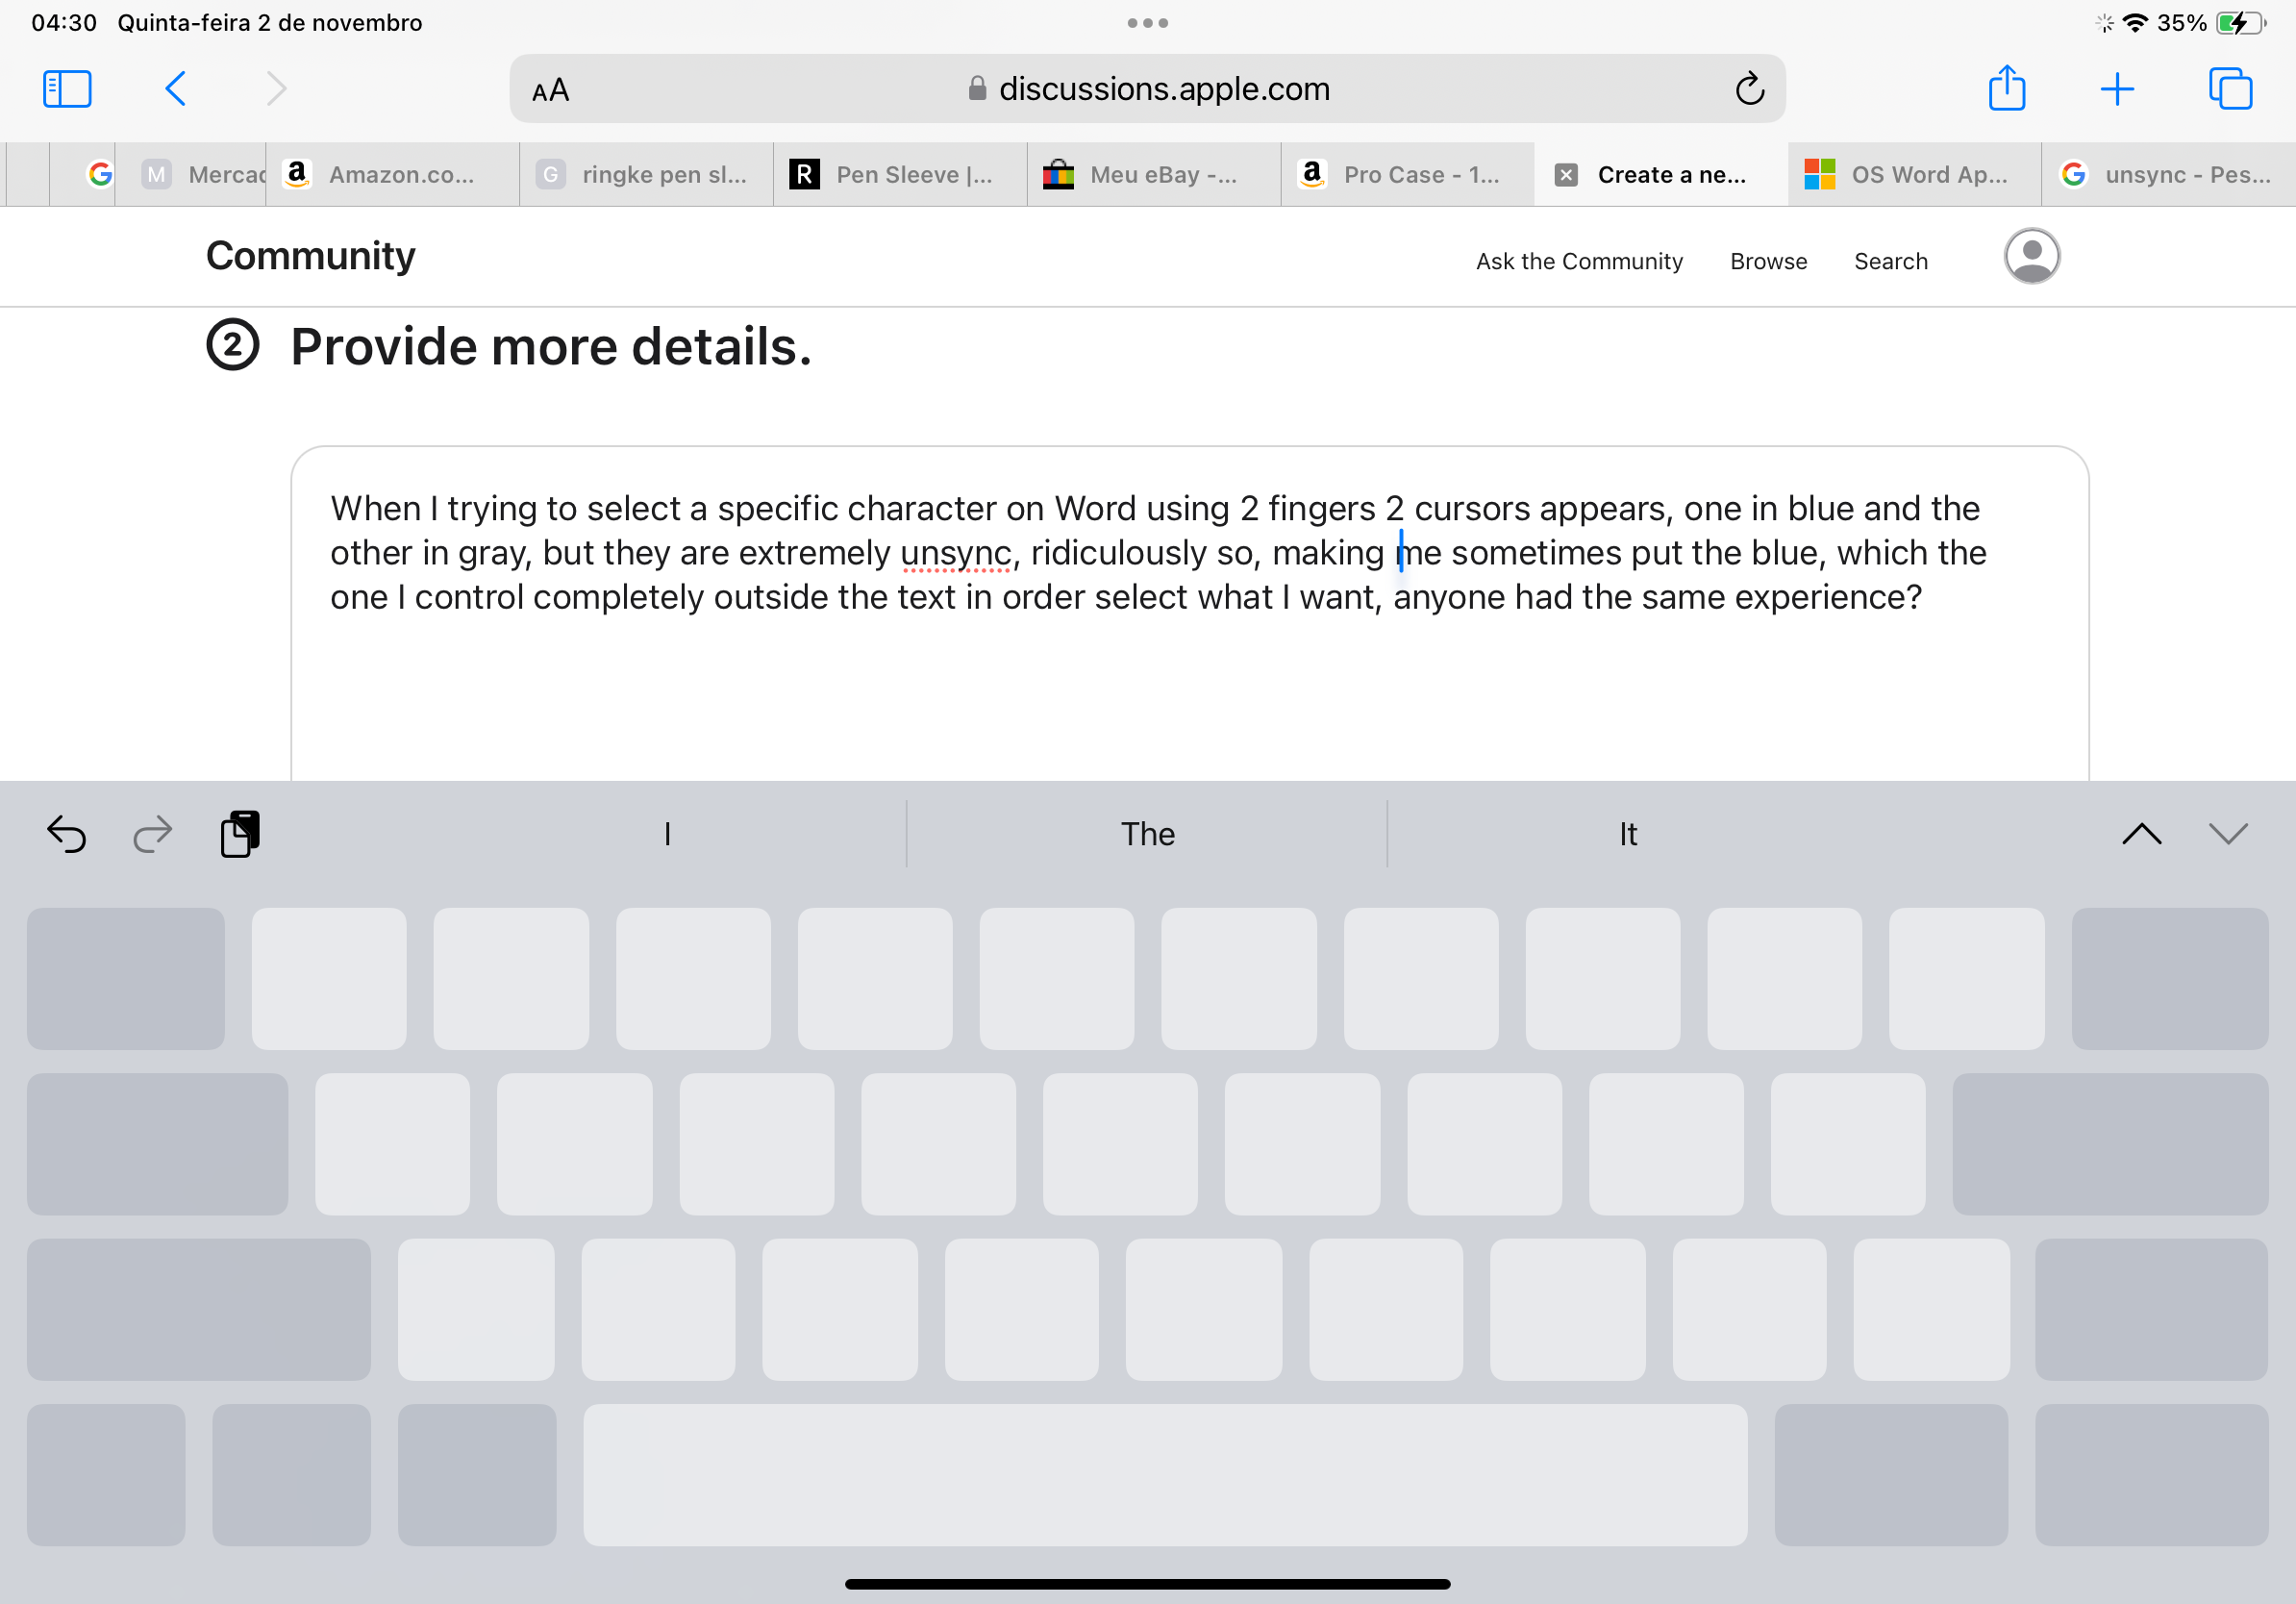The width and height of the screenshot is (2296, 1604).
Task: Tap the misspelled word unsync
Action: click(955, 553)
